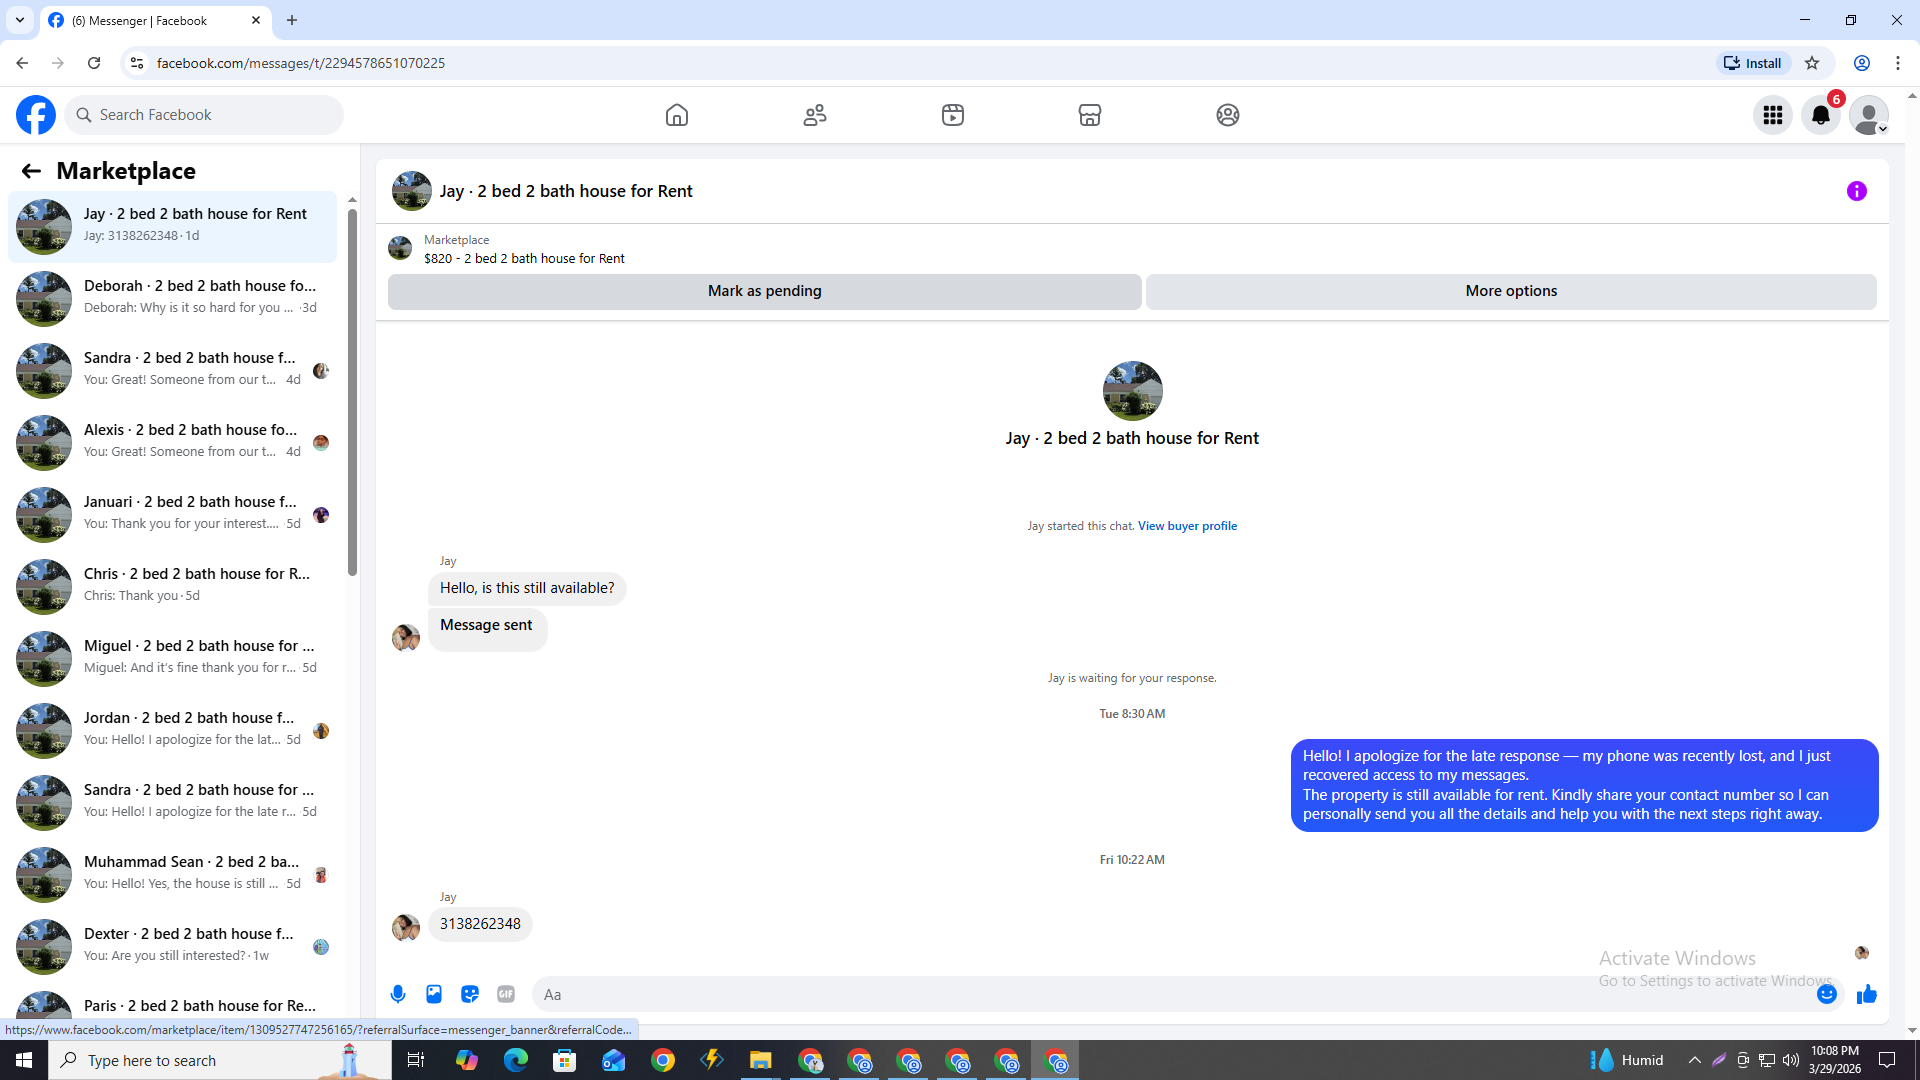The width and height of the screenshot is (1920, 1080).
Task: Open Chris's conversation
Action: [173, 585]
